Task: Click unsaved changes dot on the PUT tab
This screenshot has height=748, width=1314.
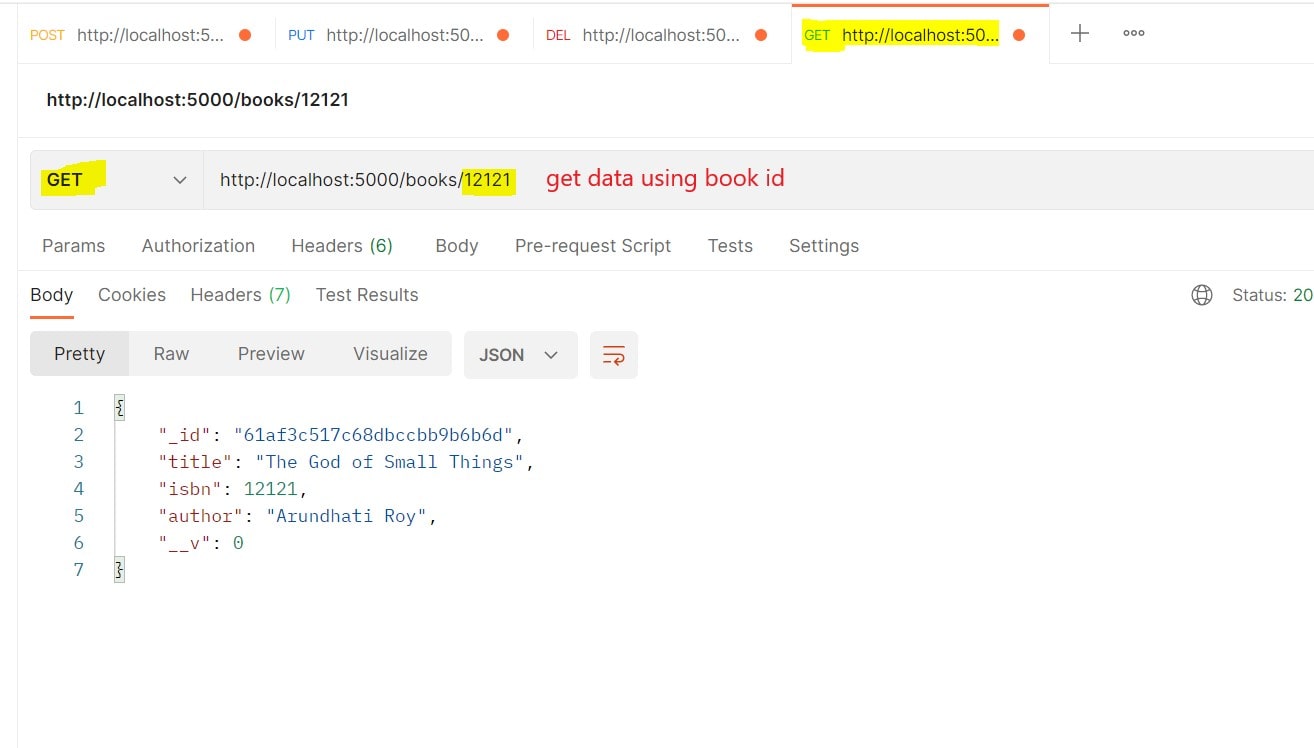Action: [503, 33]
